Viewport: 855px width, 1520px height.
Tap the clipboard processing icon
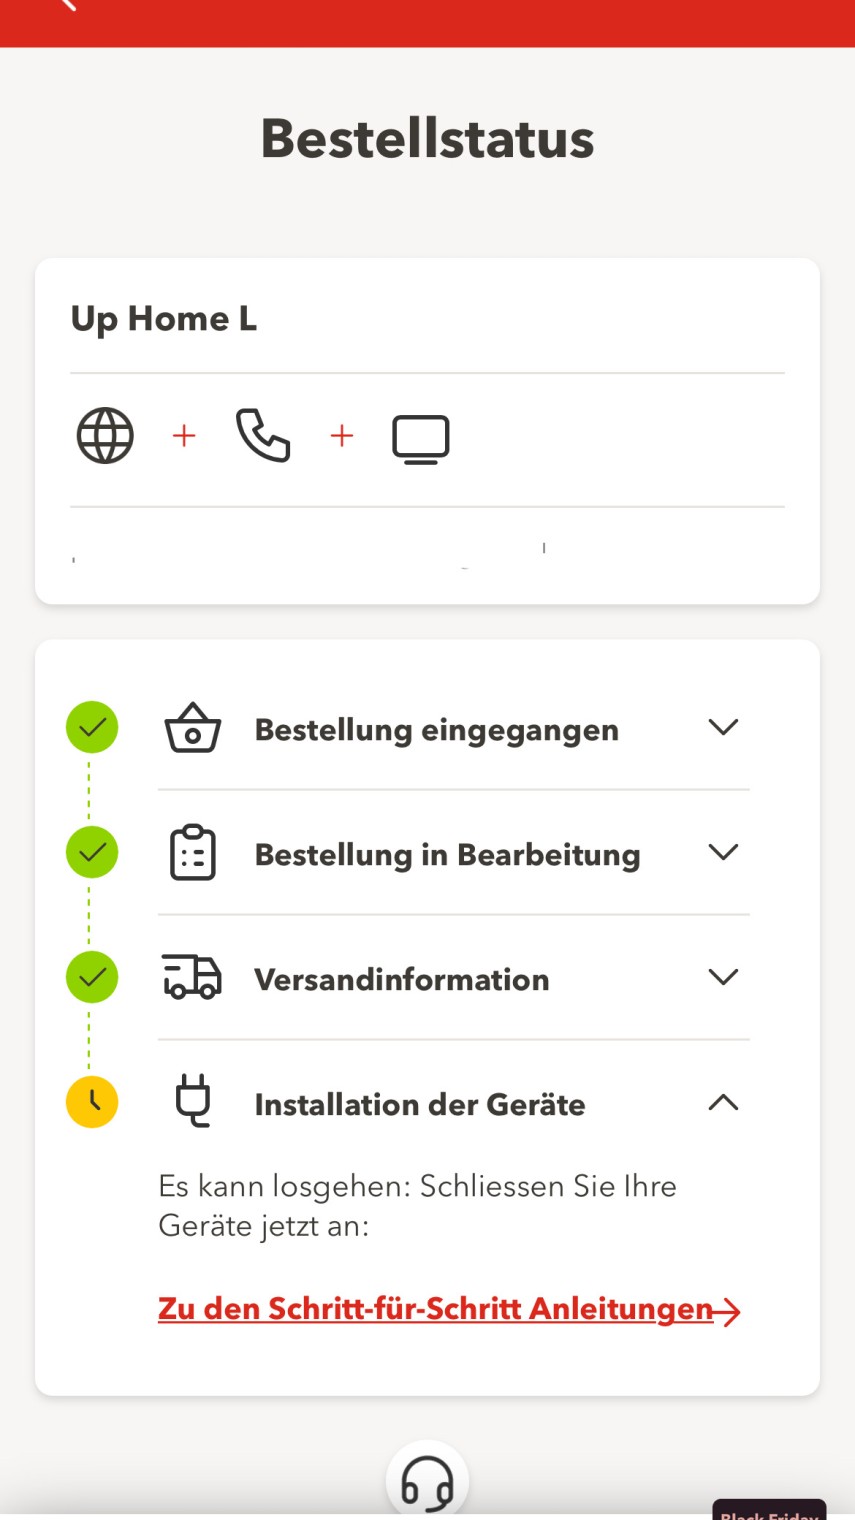tap(192, 853)
